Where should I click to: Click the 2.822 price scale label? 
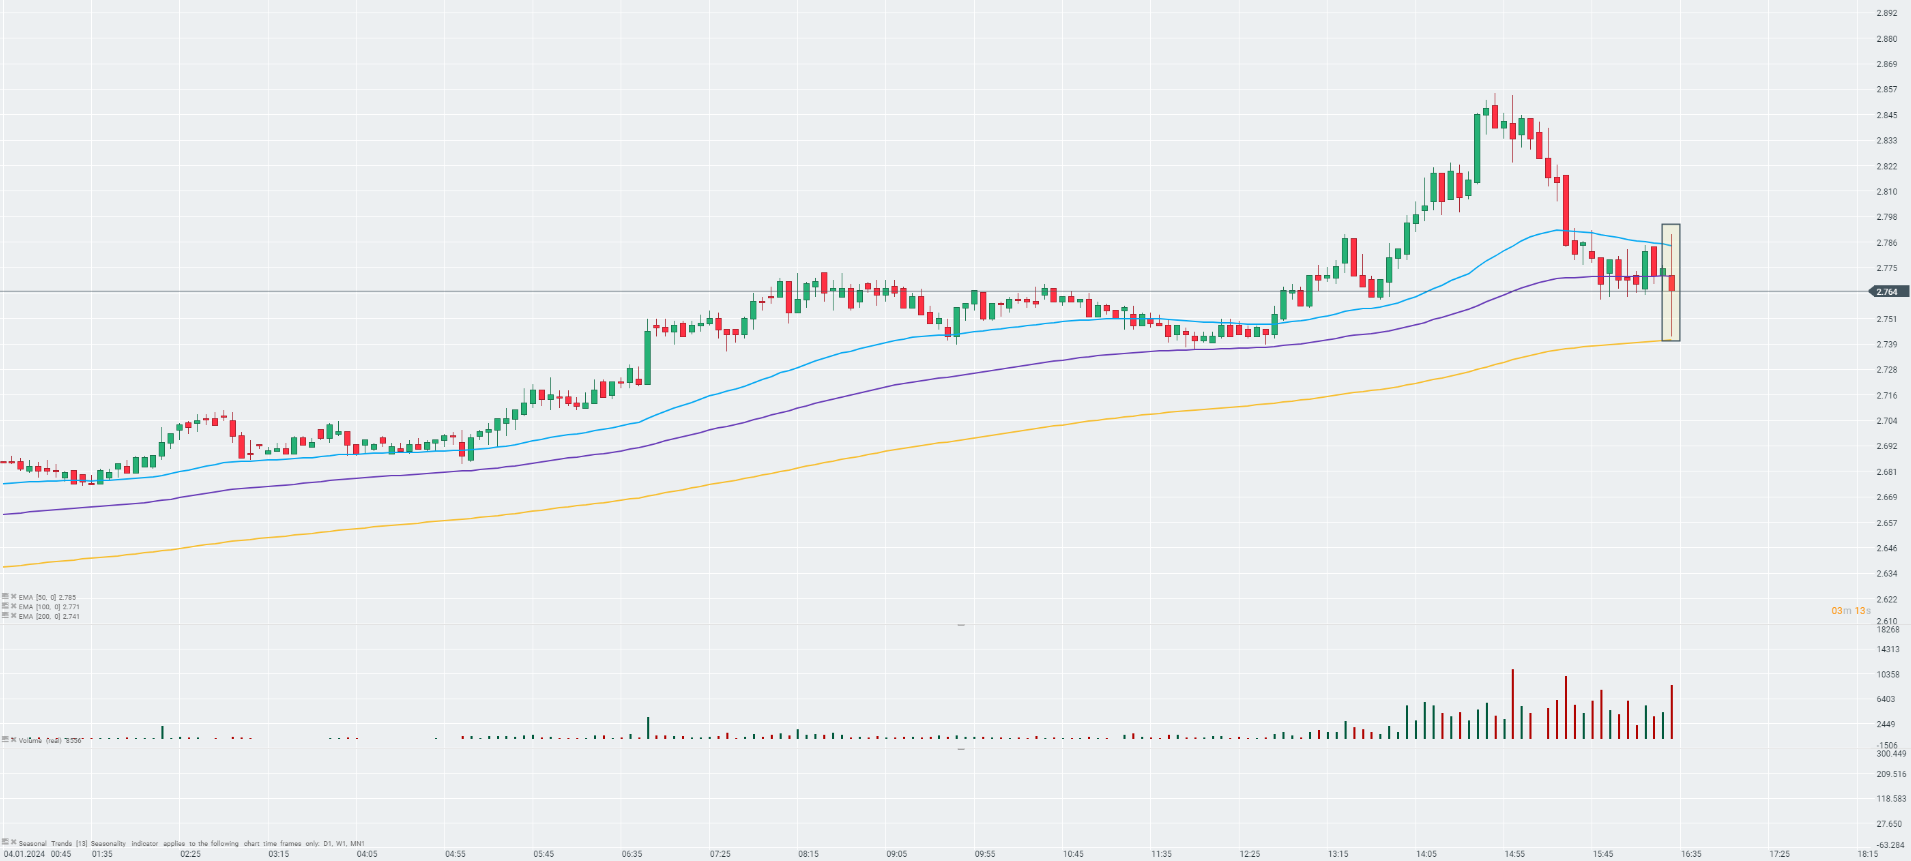(x=1887, y=167)
